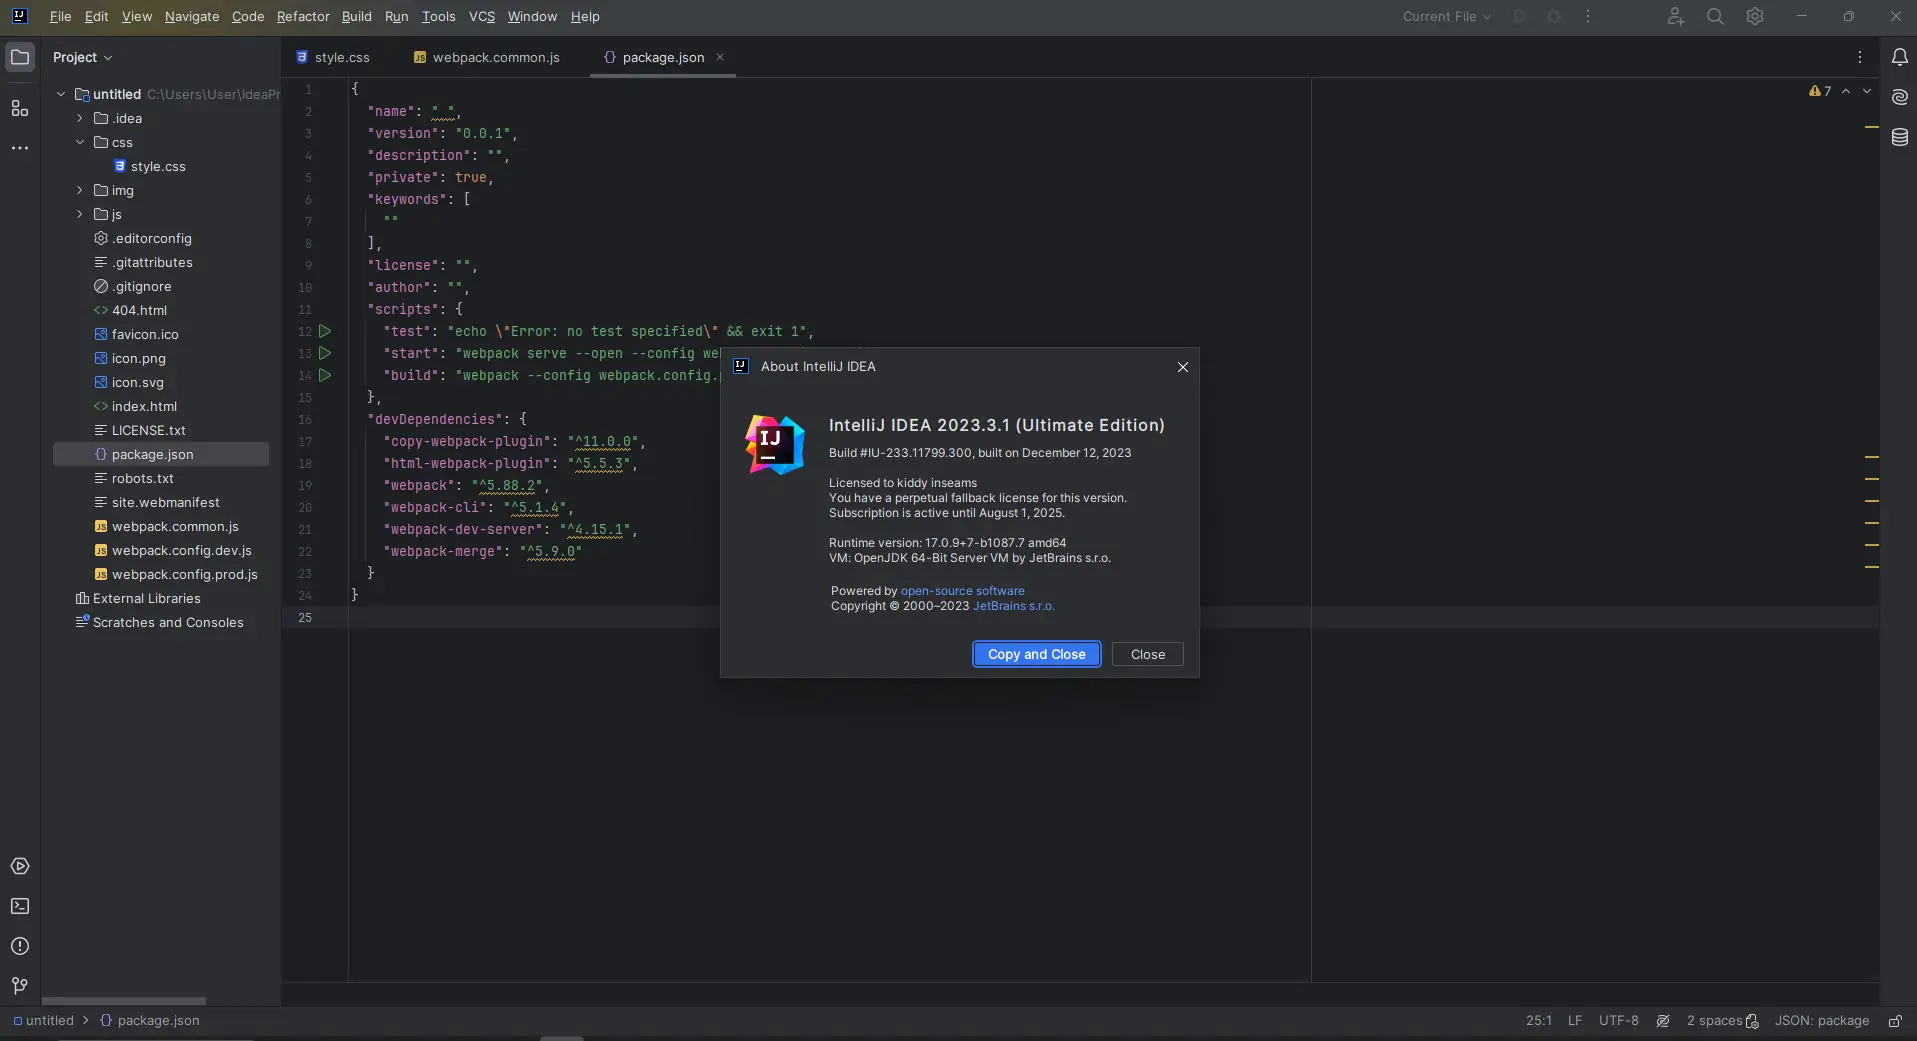Switch to style.css tab
The width and height of the screenshot is (1917, 1041).
(333, 57)
